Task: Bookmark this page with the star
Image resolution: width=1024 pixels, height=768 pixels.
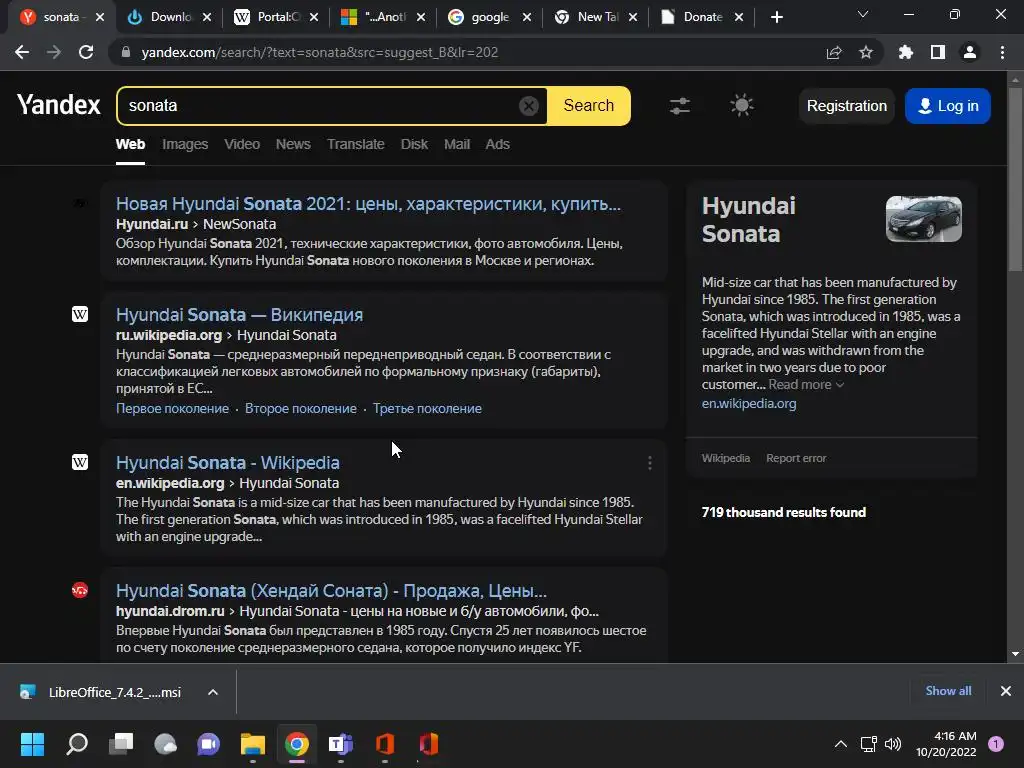Action: pos(866,52)
